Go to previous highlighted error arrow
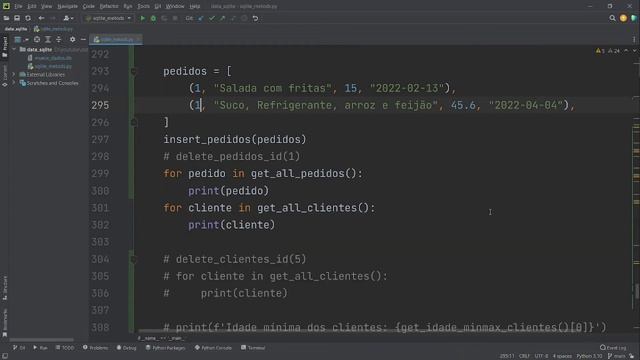This screenshot has height=360, width=640. click(x=626, y=51)
